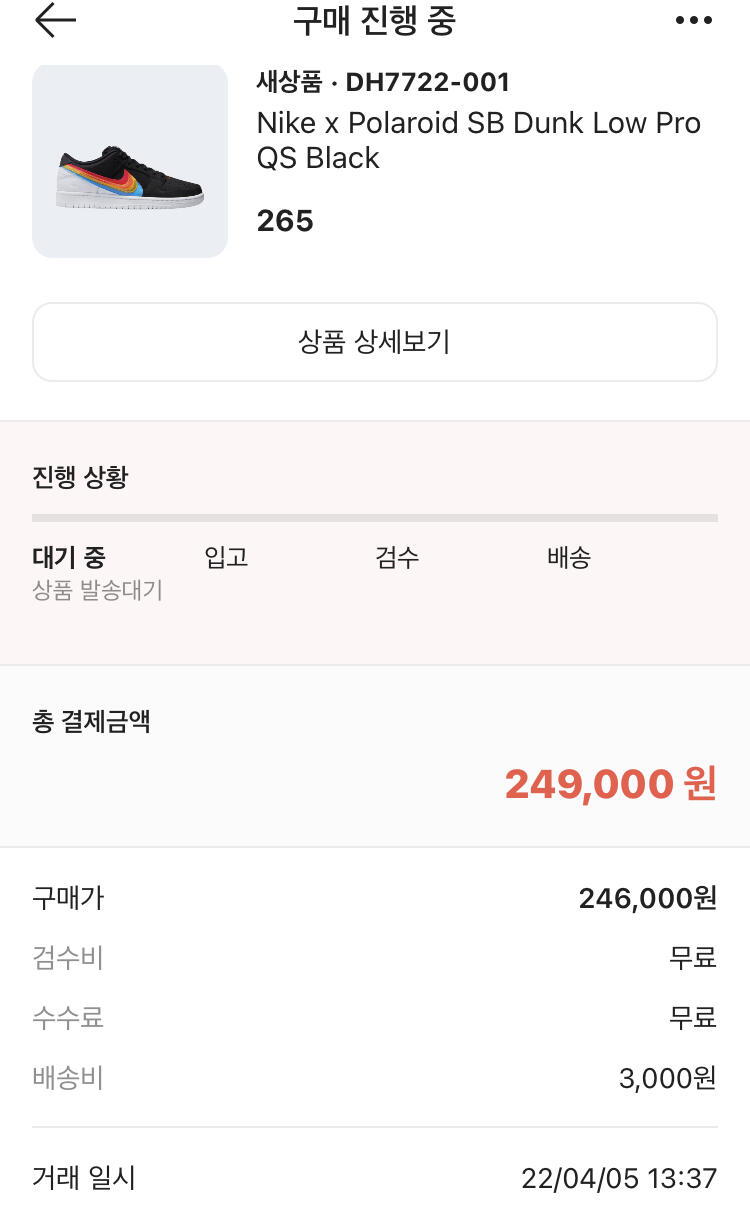Select the 검수 progress step
The image size is (750, 1220).
(x=397, y=557)
